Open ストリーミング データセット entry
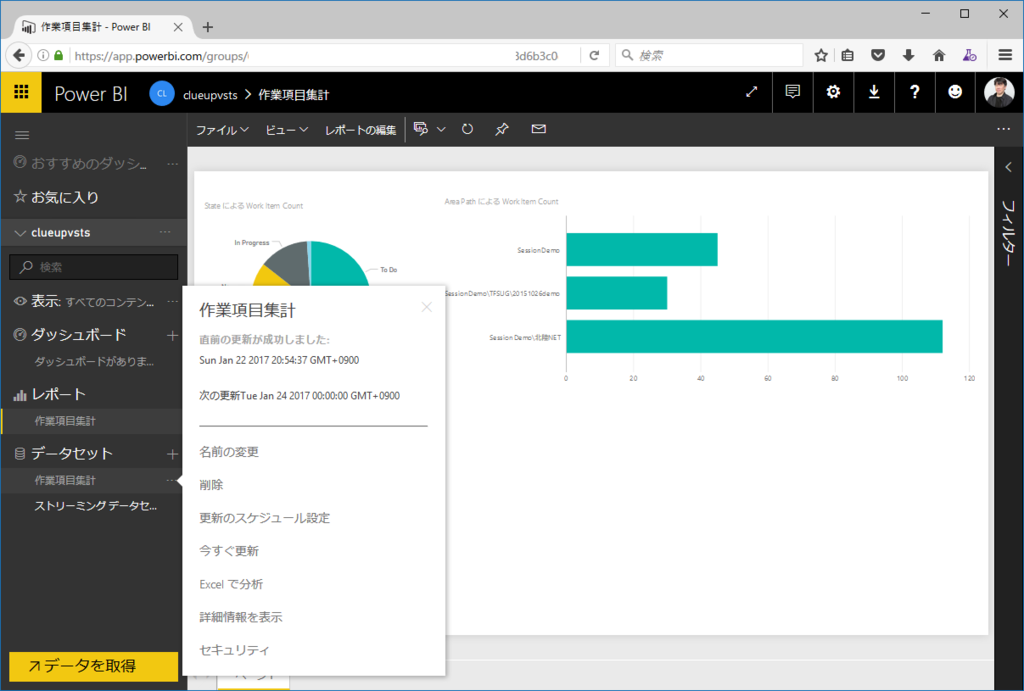This screenshot has height=691, width=1024. tap(96, 506)
